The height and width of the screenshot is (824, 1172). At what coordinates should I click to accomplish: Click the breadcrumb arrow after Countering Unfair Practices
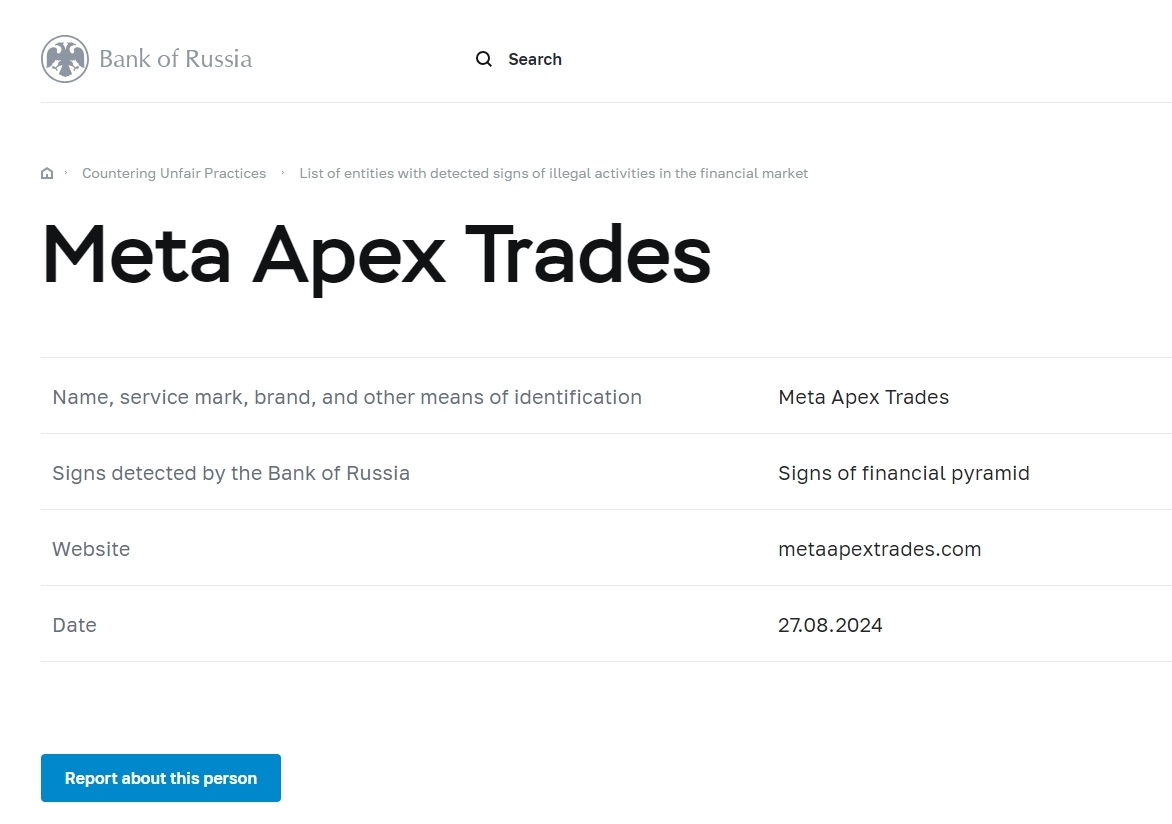[x=283, y=173]
